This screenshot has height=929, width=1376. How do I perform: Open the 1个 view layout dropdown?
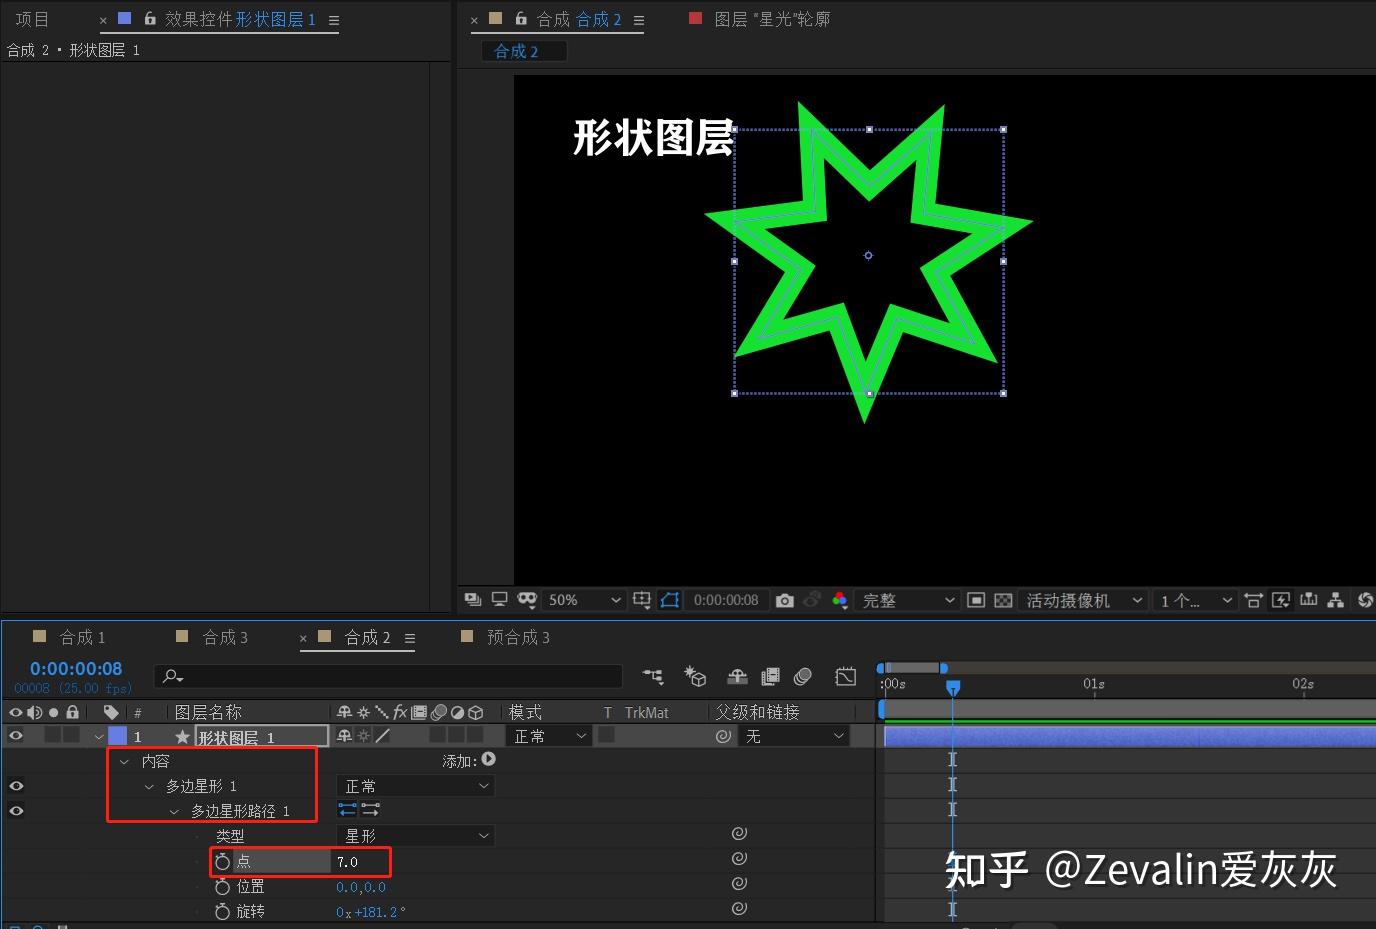coord(1195,600)
